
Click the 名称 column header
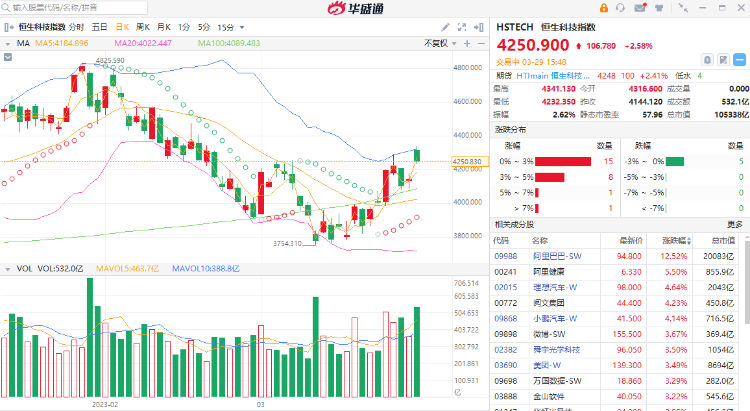(x=540, y=241)
